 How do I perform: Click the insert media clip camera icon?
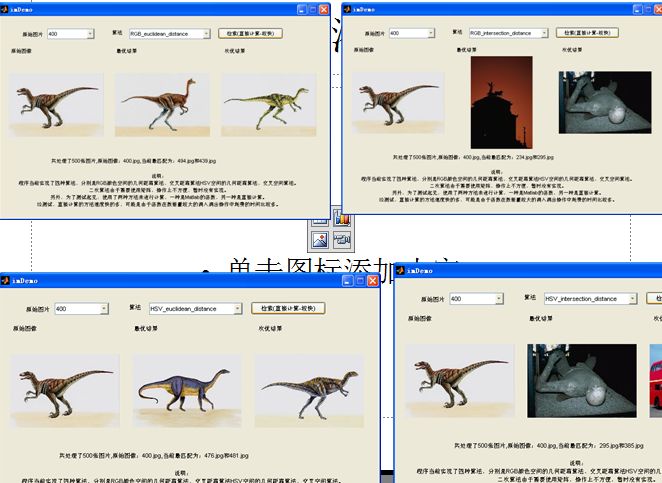pyautogui.click(x=342, y=240)
